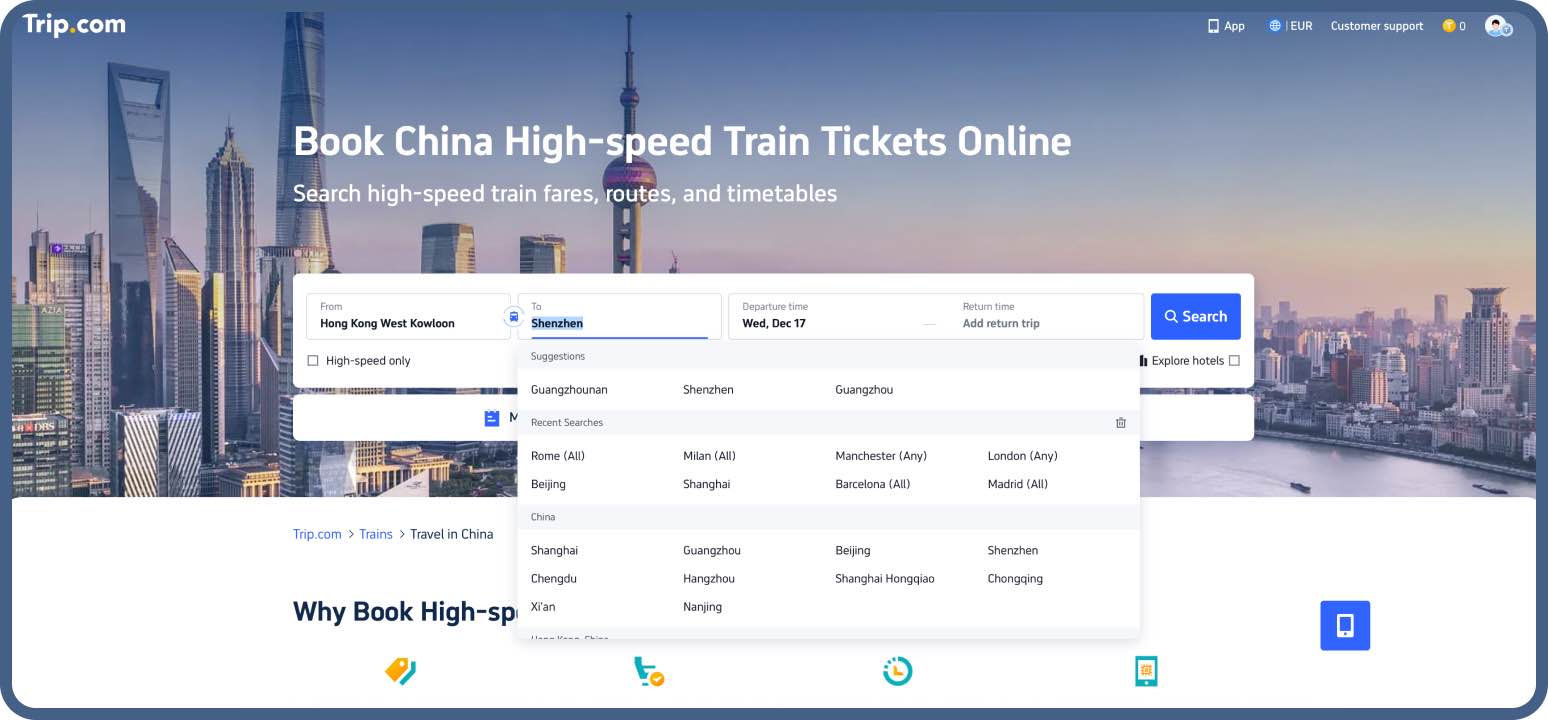Click the Trip Coins icon

click(1448, 26)
